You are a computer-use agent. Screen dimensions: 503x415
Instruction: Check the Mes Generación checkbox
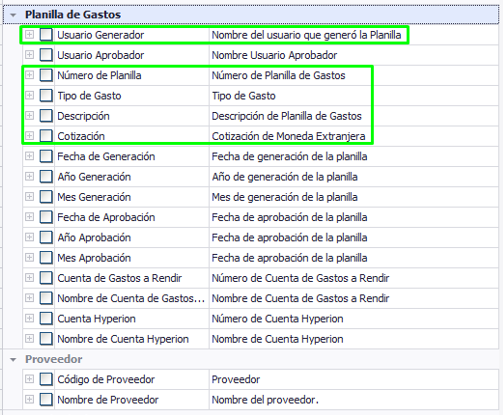(x=46, y=197)
